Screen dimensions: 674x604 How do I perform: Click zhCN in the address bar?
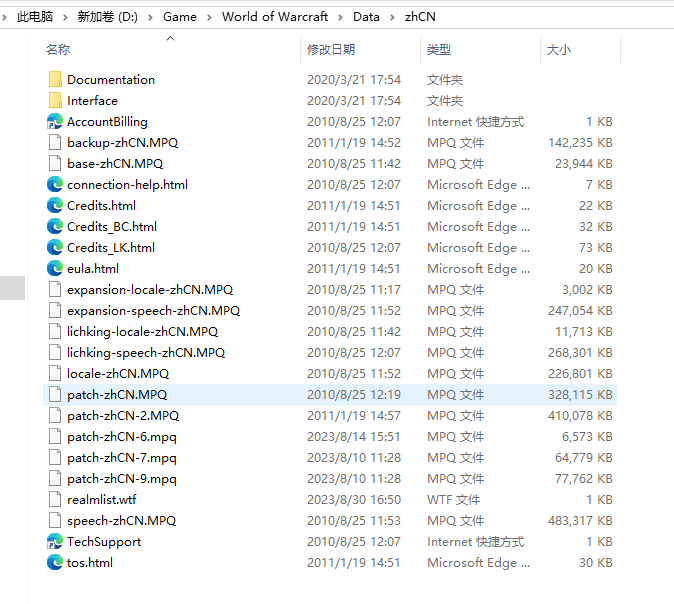pos(420,17)
